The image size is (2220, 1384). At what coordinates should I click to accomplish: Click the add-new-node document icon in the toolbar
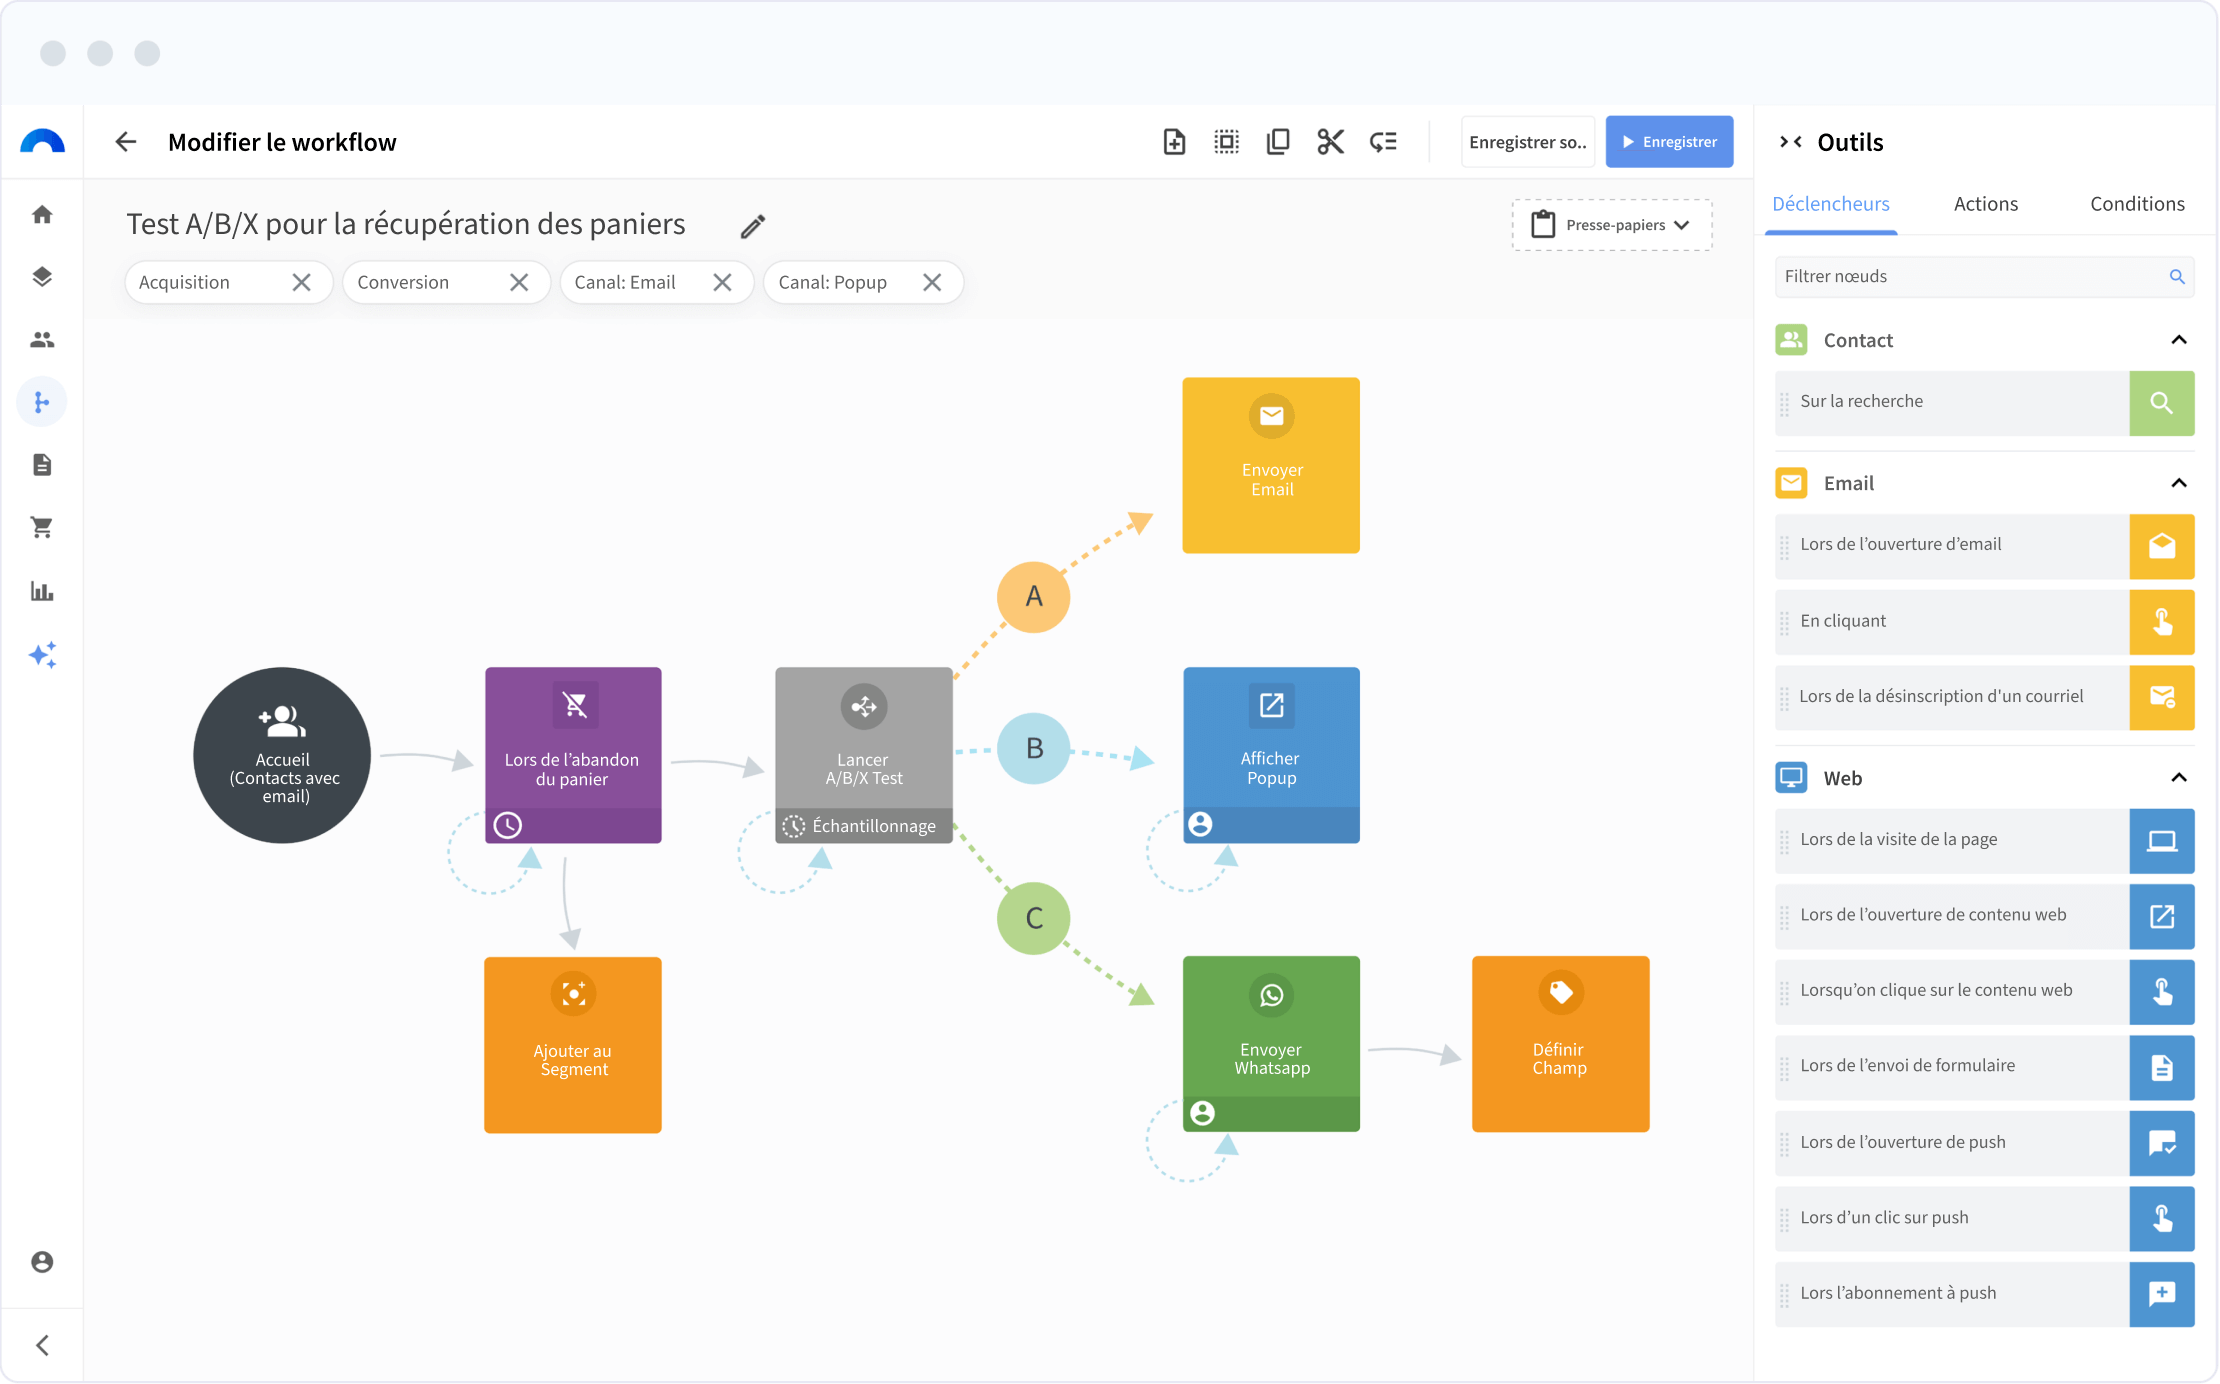[x=1174, y=142]
